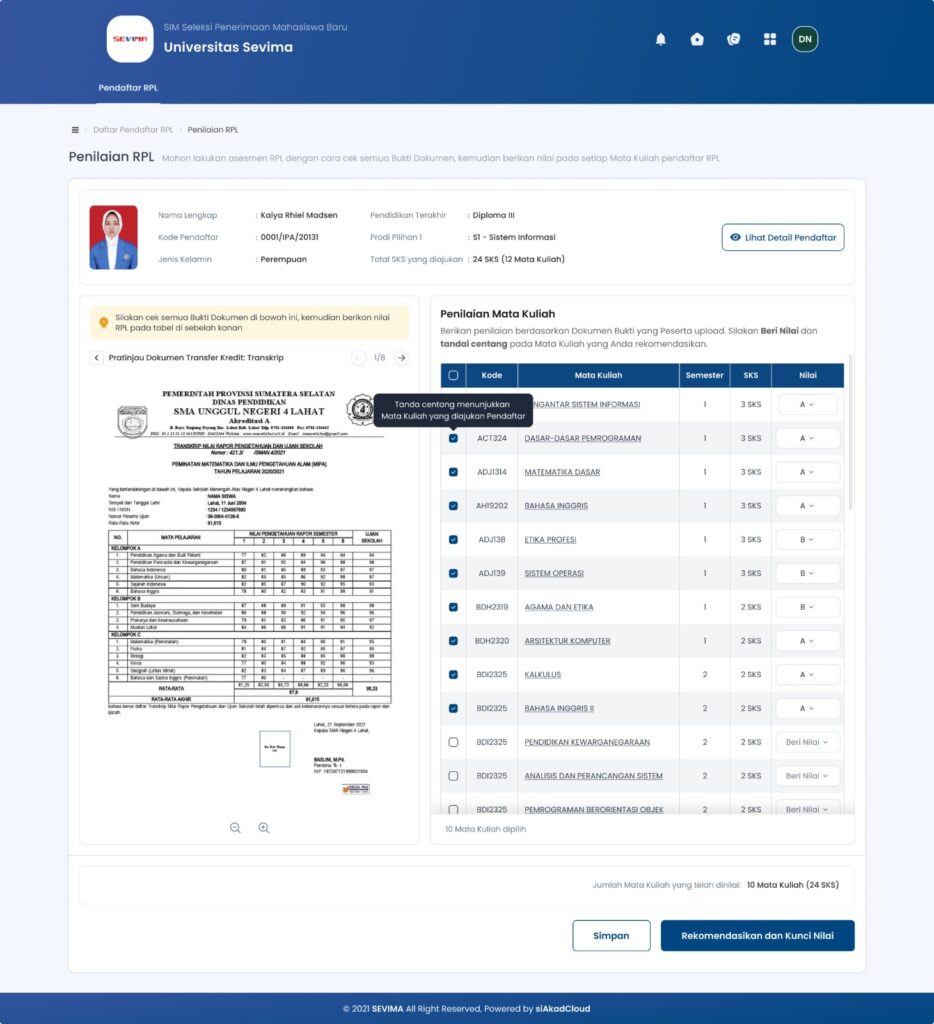
Task: Zoom out on the transcript document
Action: (x=235, y=828)
